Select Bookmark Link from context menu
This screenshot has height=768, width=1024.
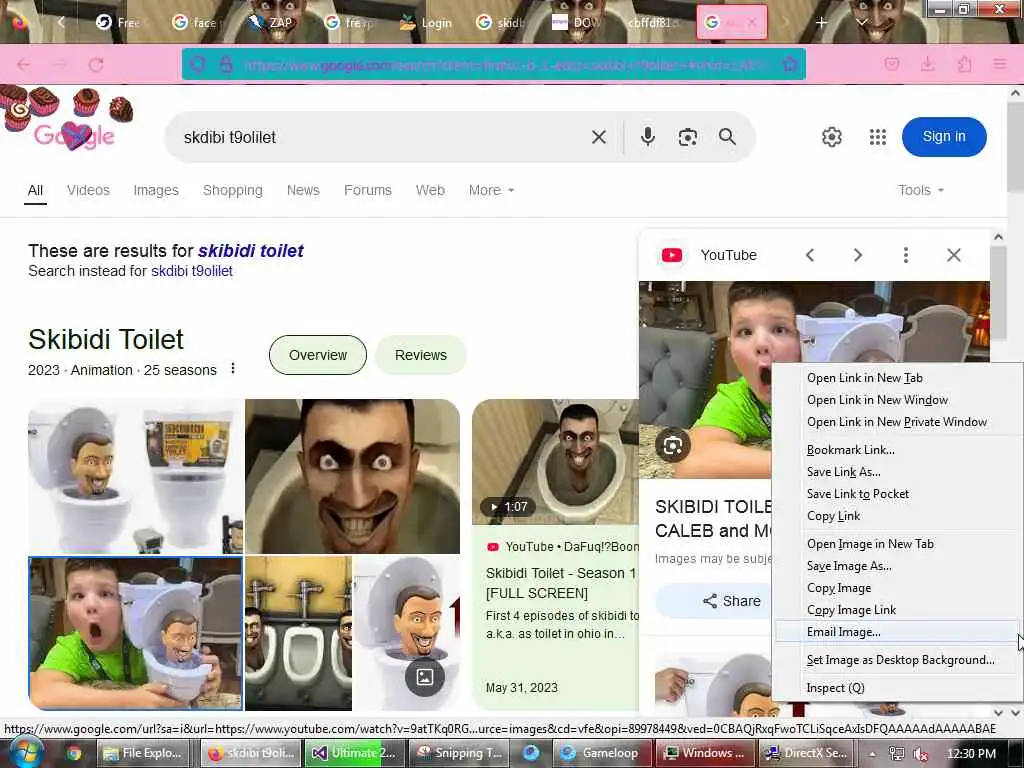point(897,450)
